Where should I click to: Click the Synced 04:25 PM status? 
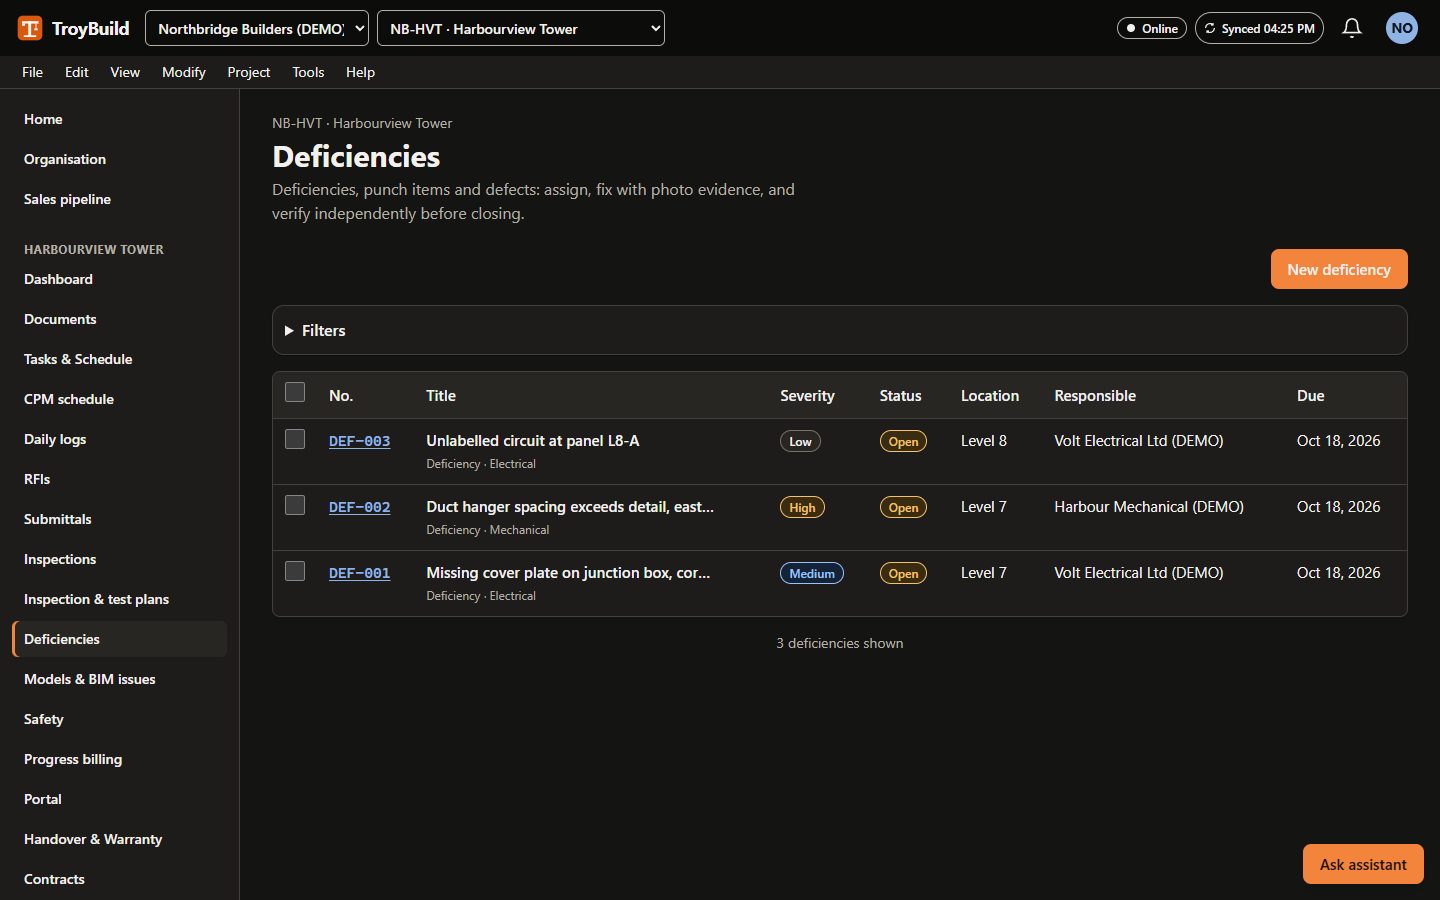tap(1259, 28)
